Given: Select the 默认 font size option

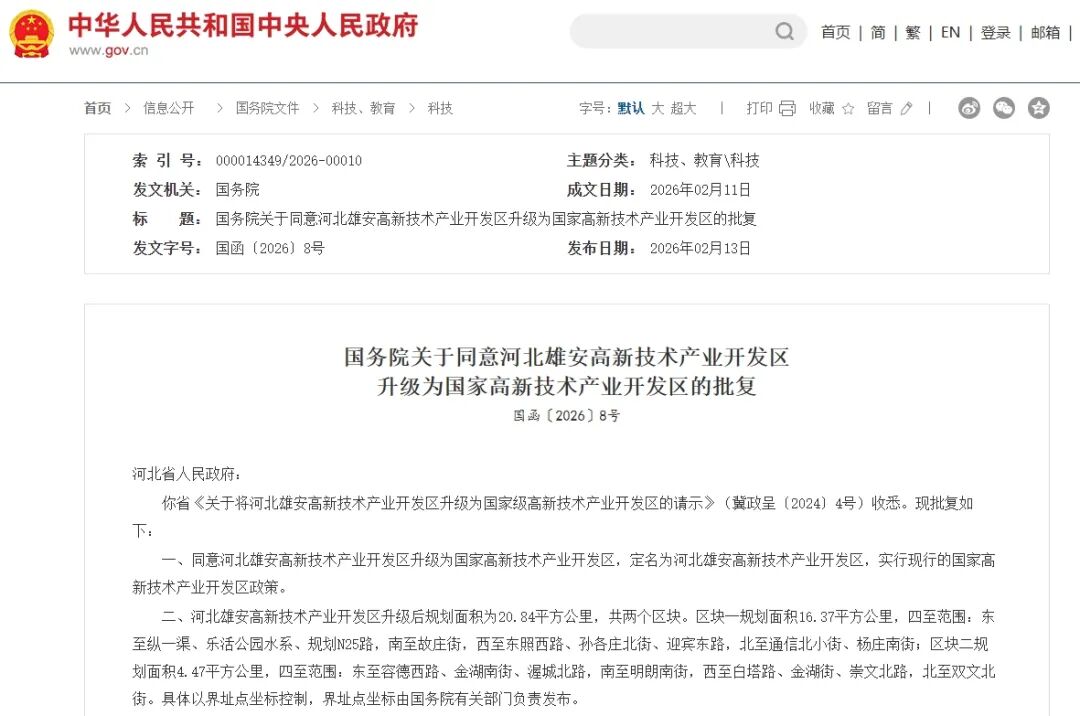Looking at the screenshot, I should [631, 108].
